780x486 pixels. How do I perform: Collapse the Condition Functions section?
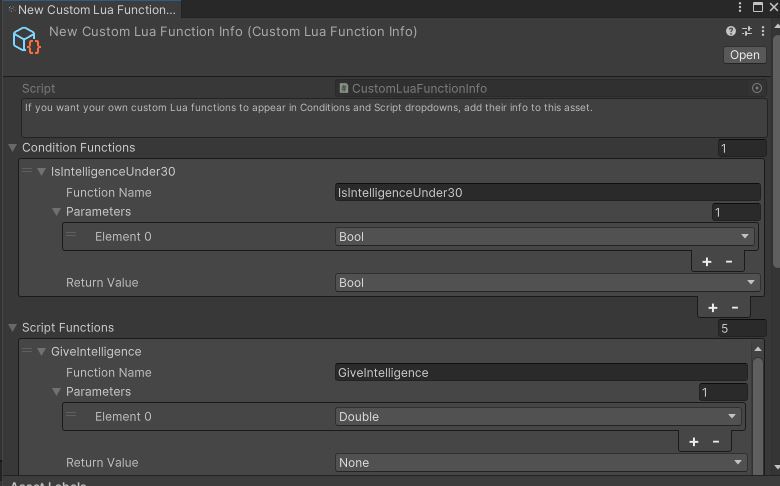[x=12, y=148]
